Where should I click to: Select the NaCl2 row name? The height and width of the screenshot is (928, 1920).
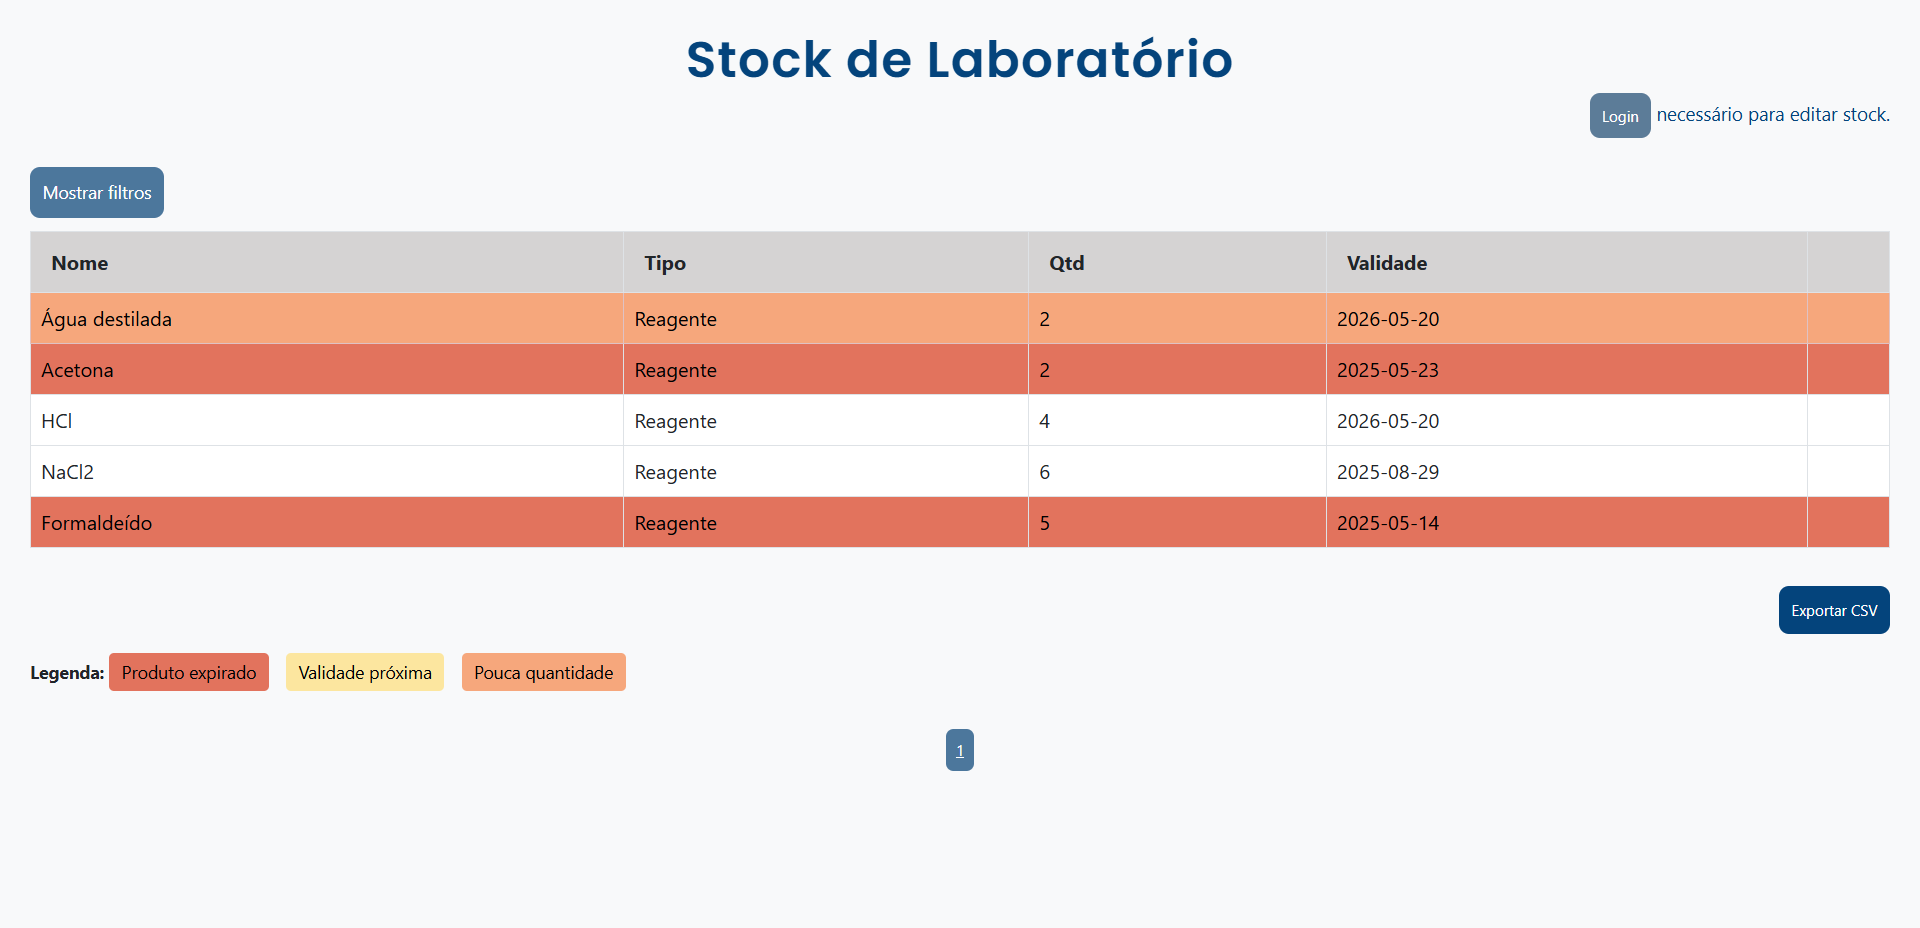pyautogui.click(x=68, y=472)
